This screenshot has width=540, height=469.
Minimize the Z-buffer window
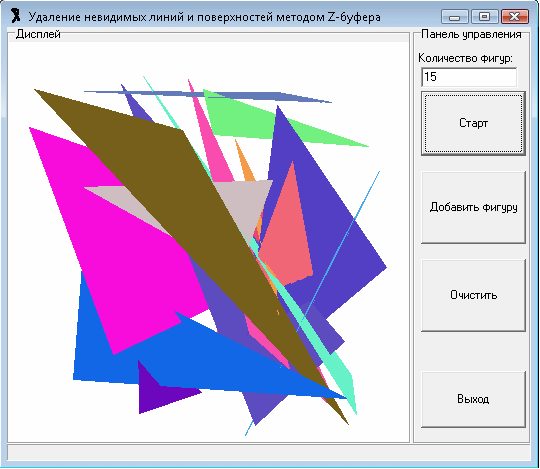[455, 16]
